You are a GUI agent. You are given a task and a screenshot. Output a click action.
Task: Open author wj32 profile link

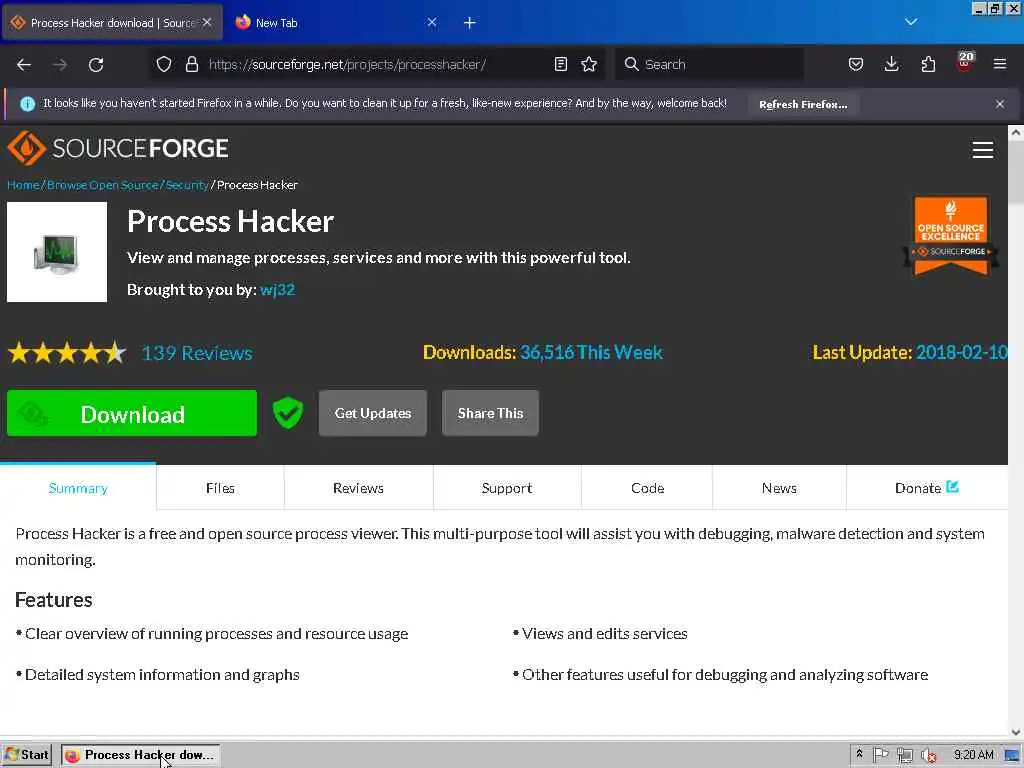278,289
